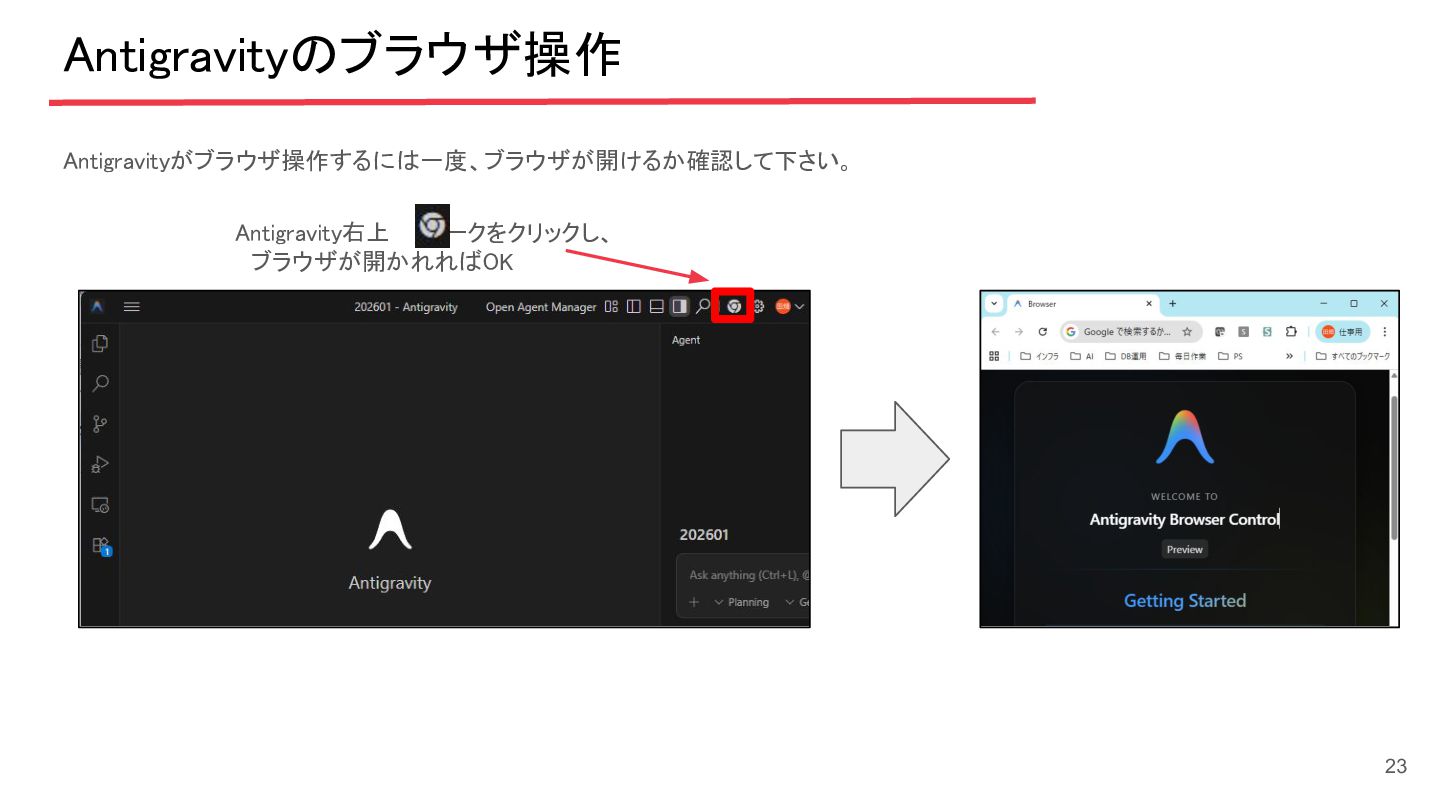Open the apps grid in bookmarks bar
1440x810 pixels.
pyautogui.click(x=994, y=356)
